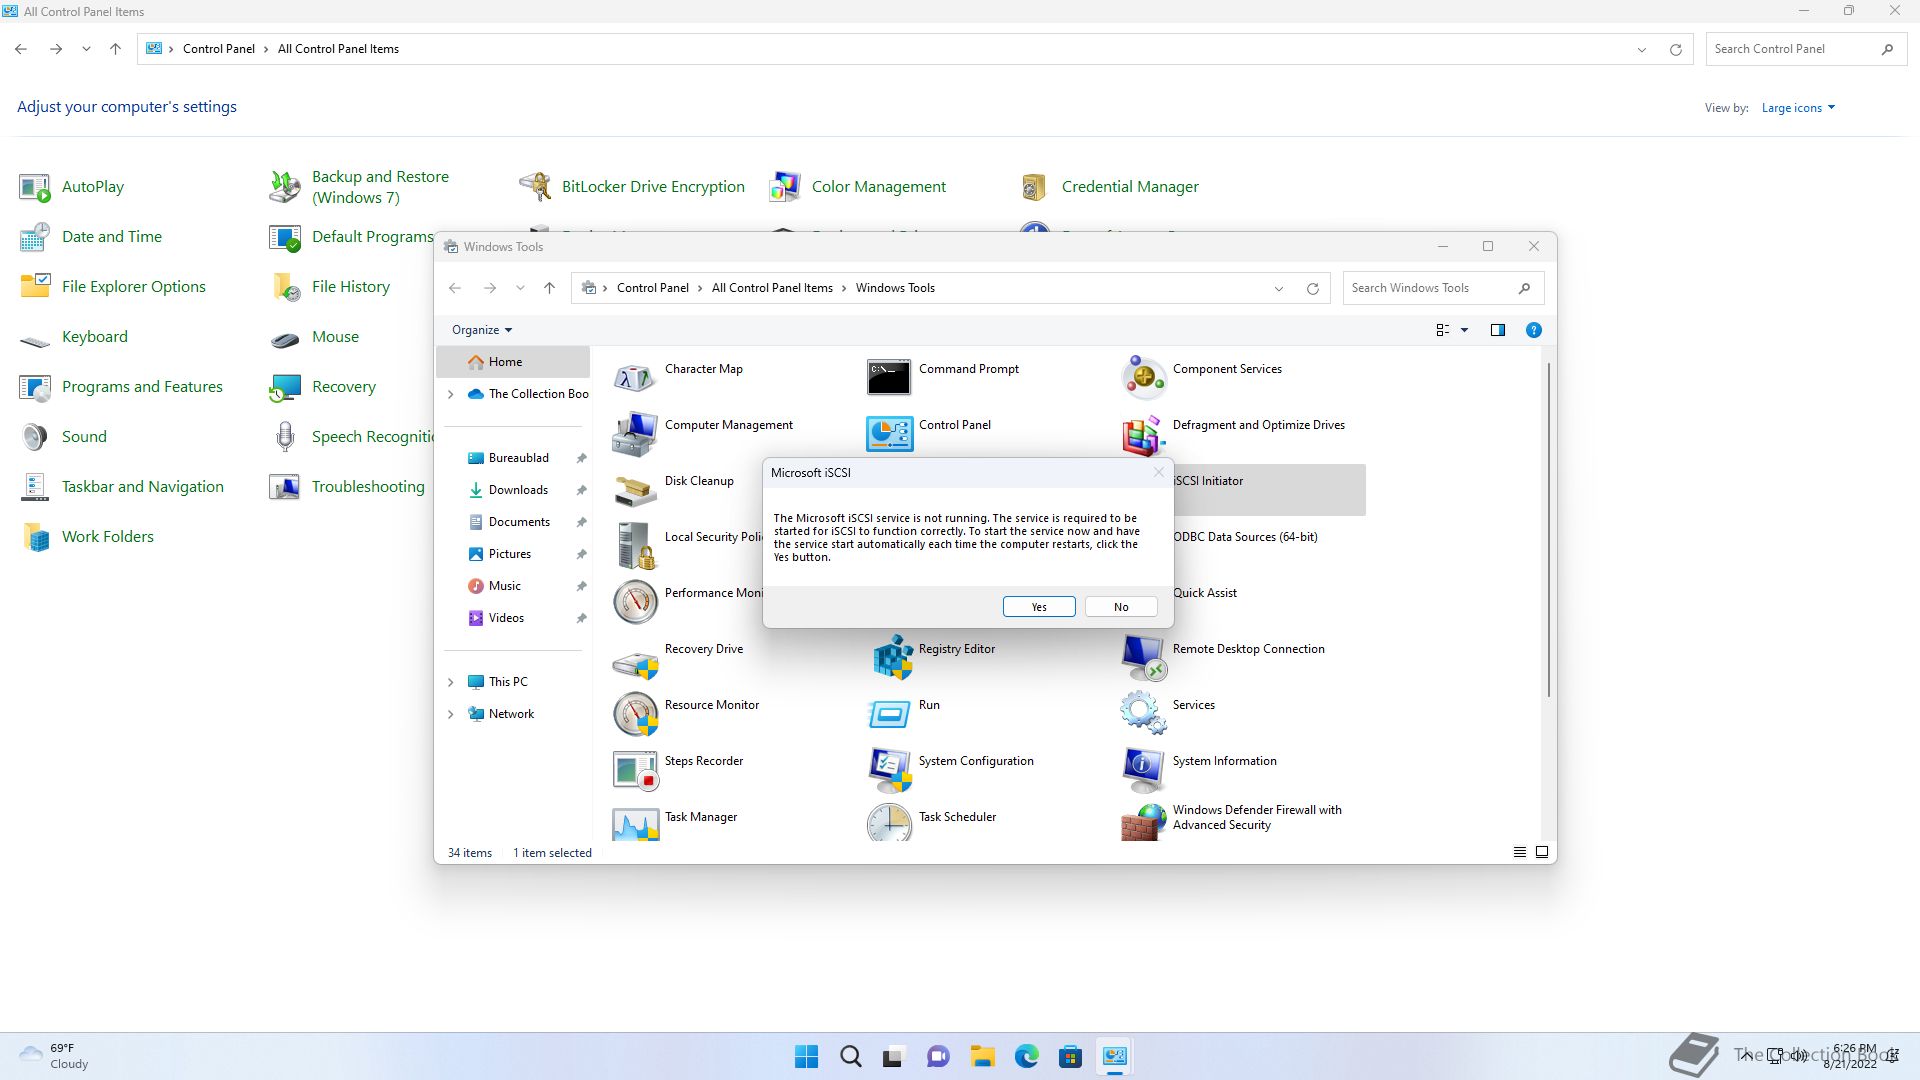Viewport: 1920px width, 1080px height.
Task: Open Windows Defender Firewall icon
Action: pyautogui.click(x=1143, y=822)
